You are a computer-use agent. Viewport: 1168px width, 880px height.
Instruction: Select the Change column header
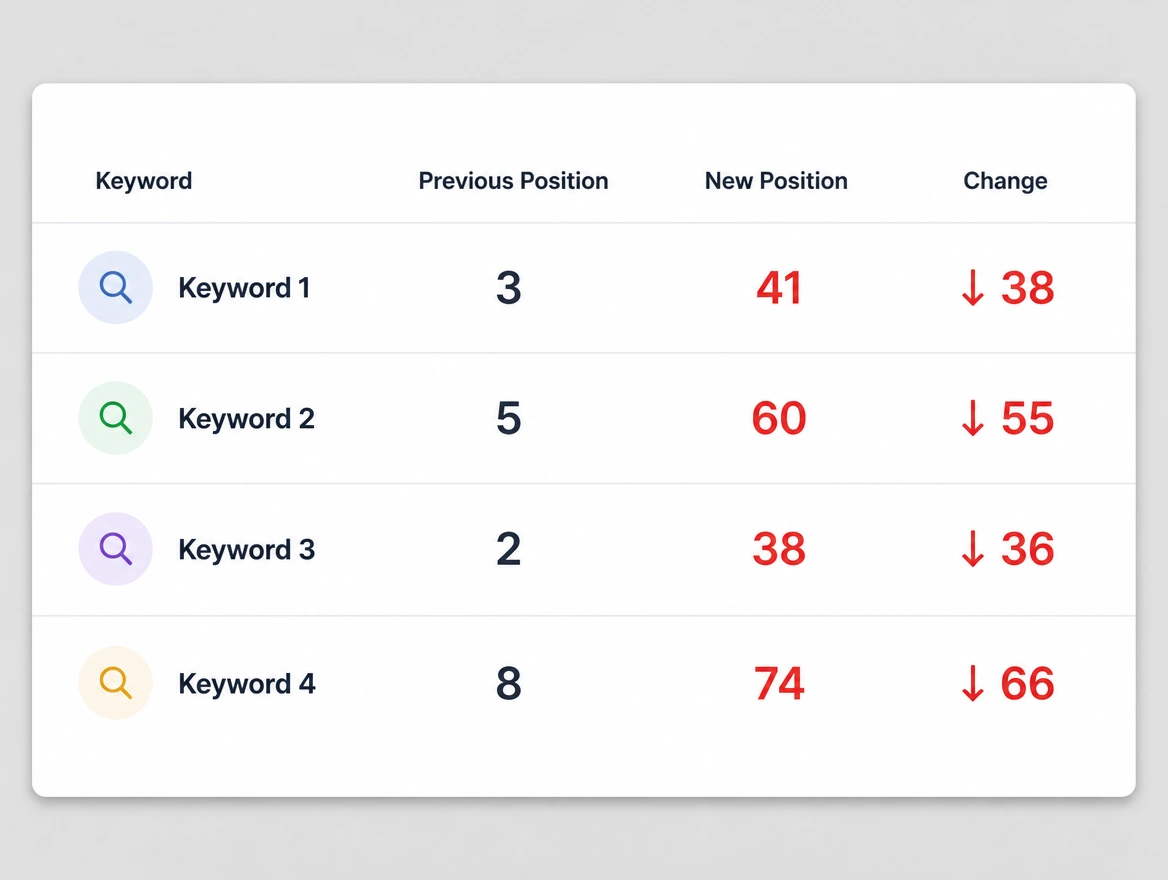click(1006, 181)
